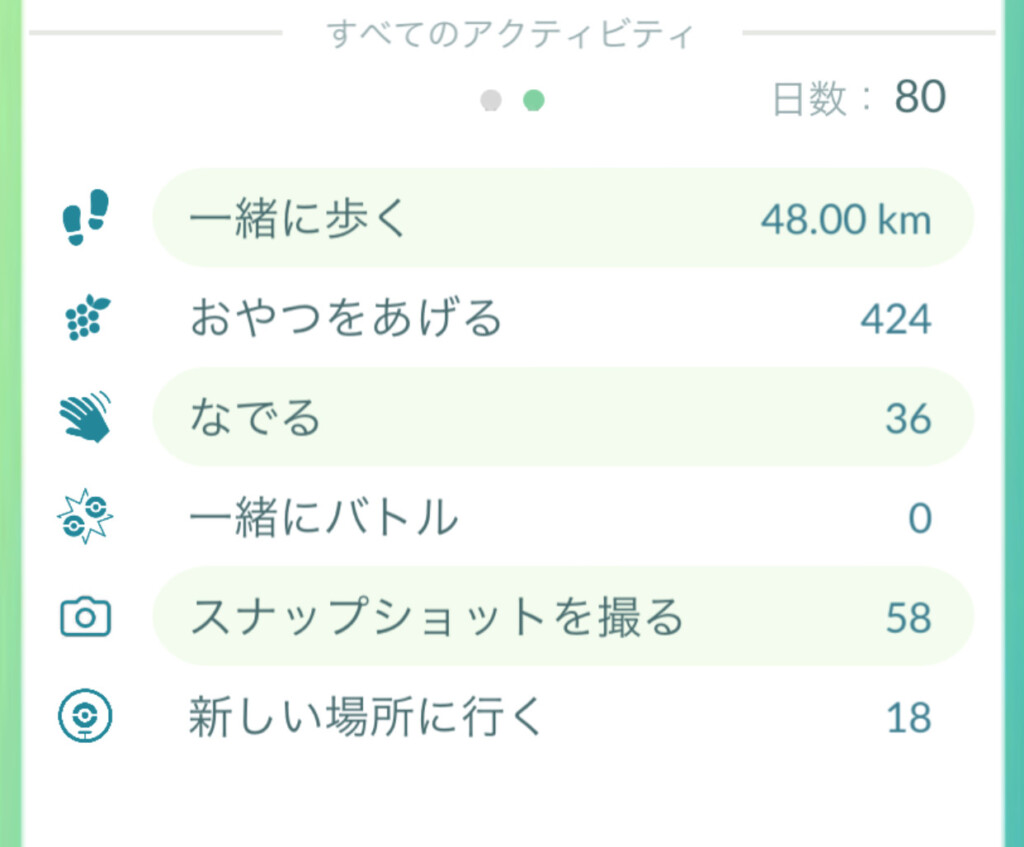Image resolution: width=1024 pixels, height=847 pixels.
Task: Tap the petting hand icon
Action: [85, 417]
